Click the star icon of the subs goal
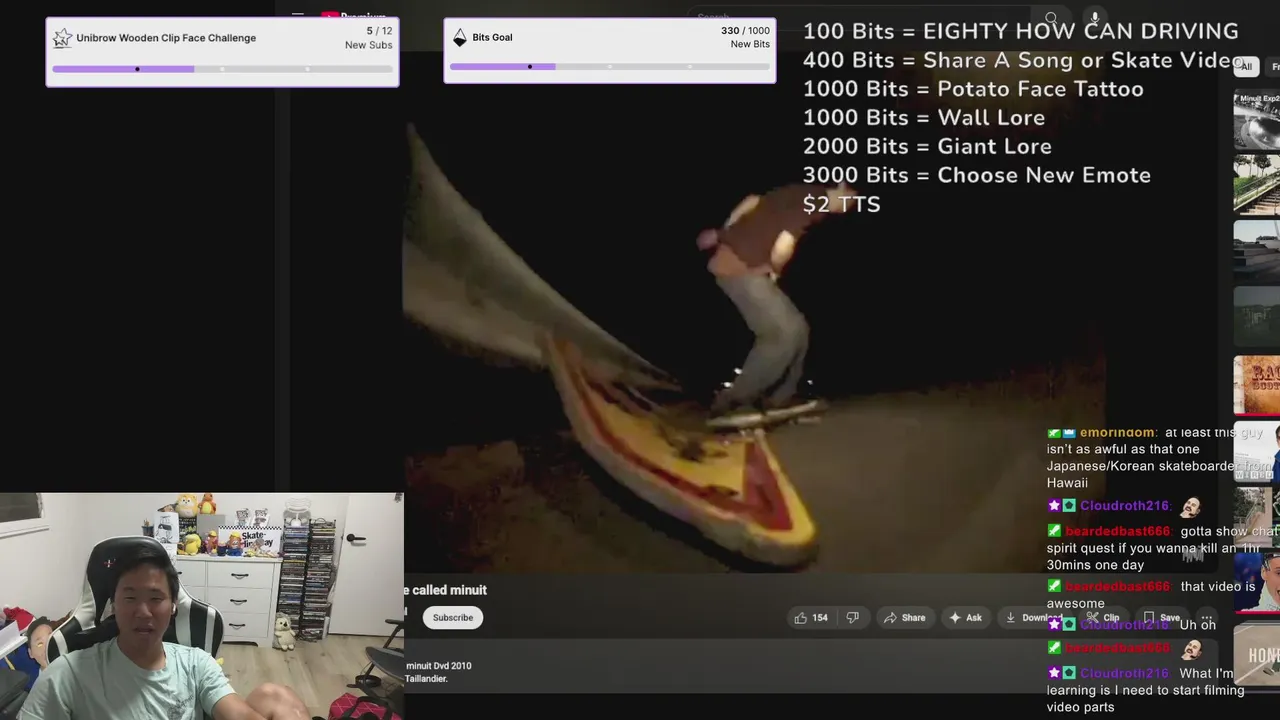 click(x=62, y=38)
